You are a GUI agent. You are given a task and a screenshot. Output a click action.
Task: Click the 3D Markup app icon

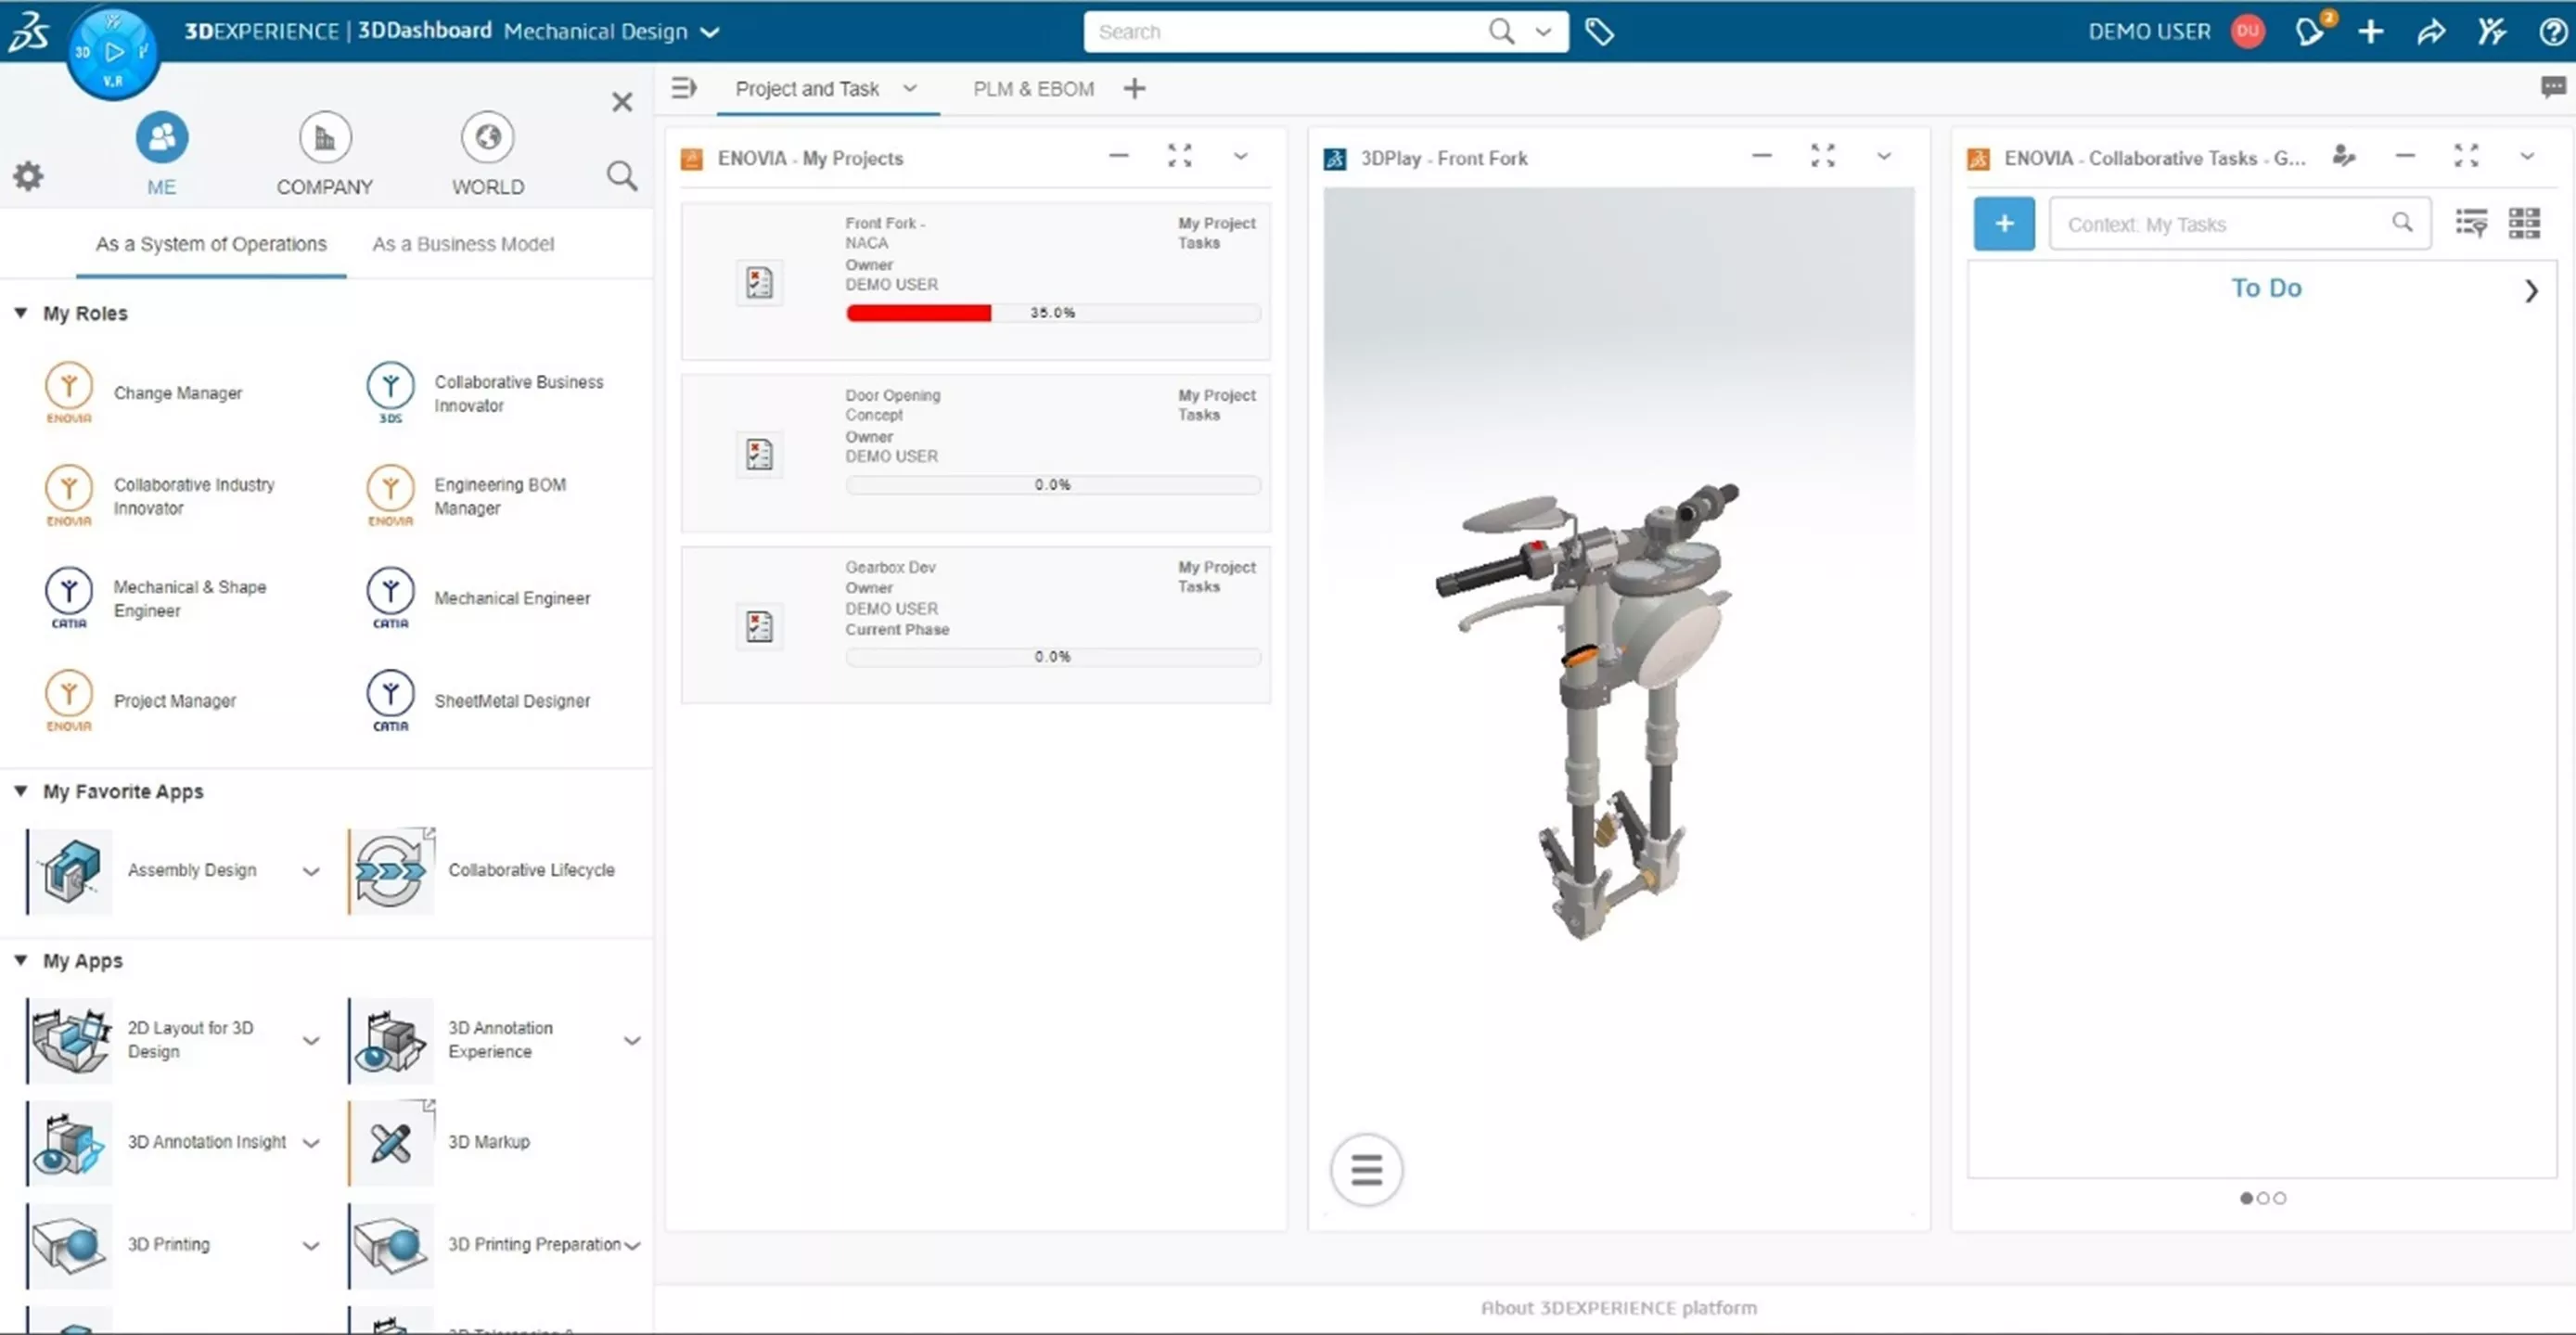pos(390,1141)
